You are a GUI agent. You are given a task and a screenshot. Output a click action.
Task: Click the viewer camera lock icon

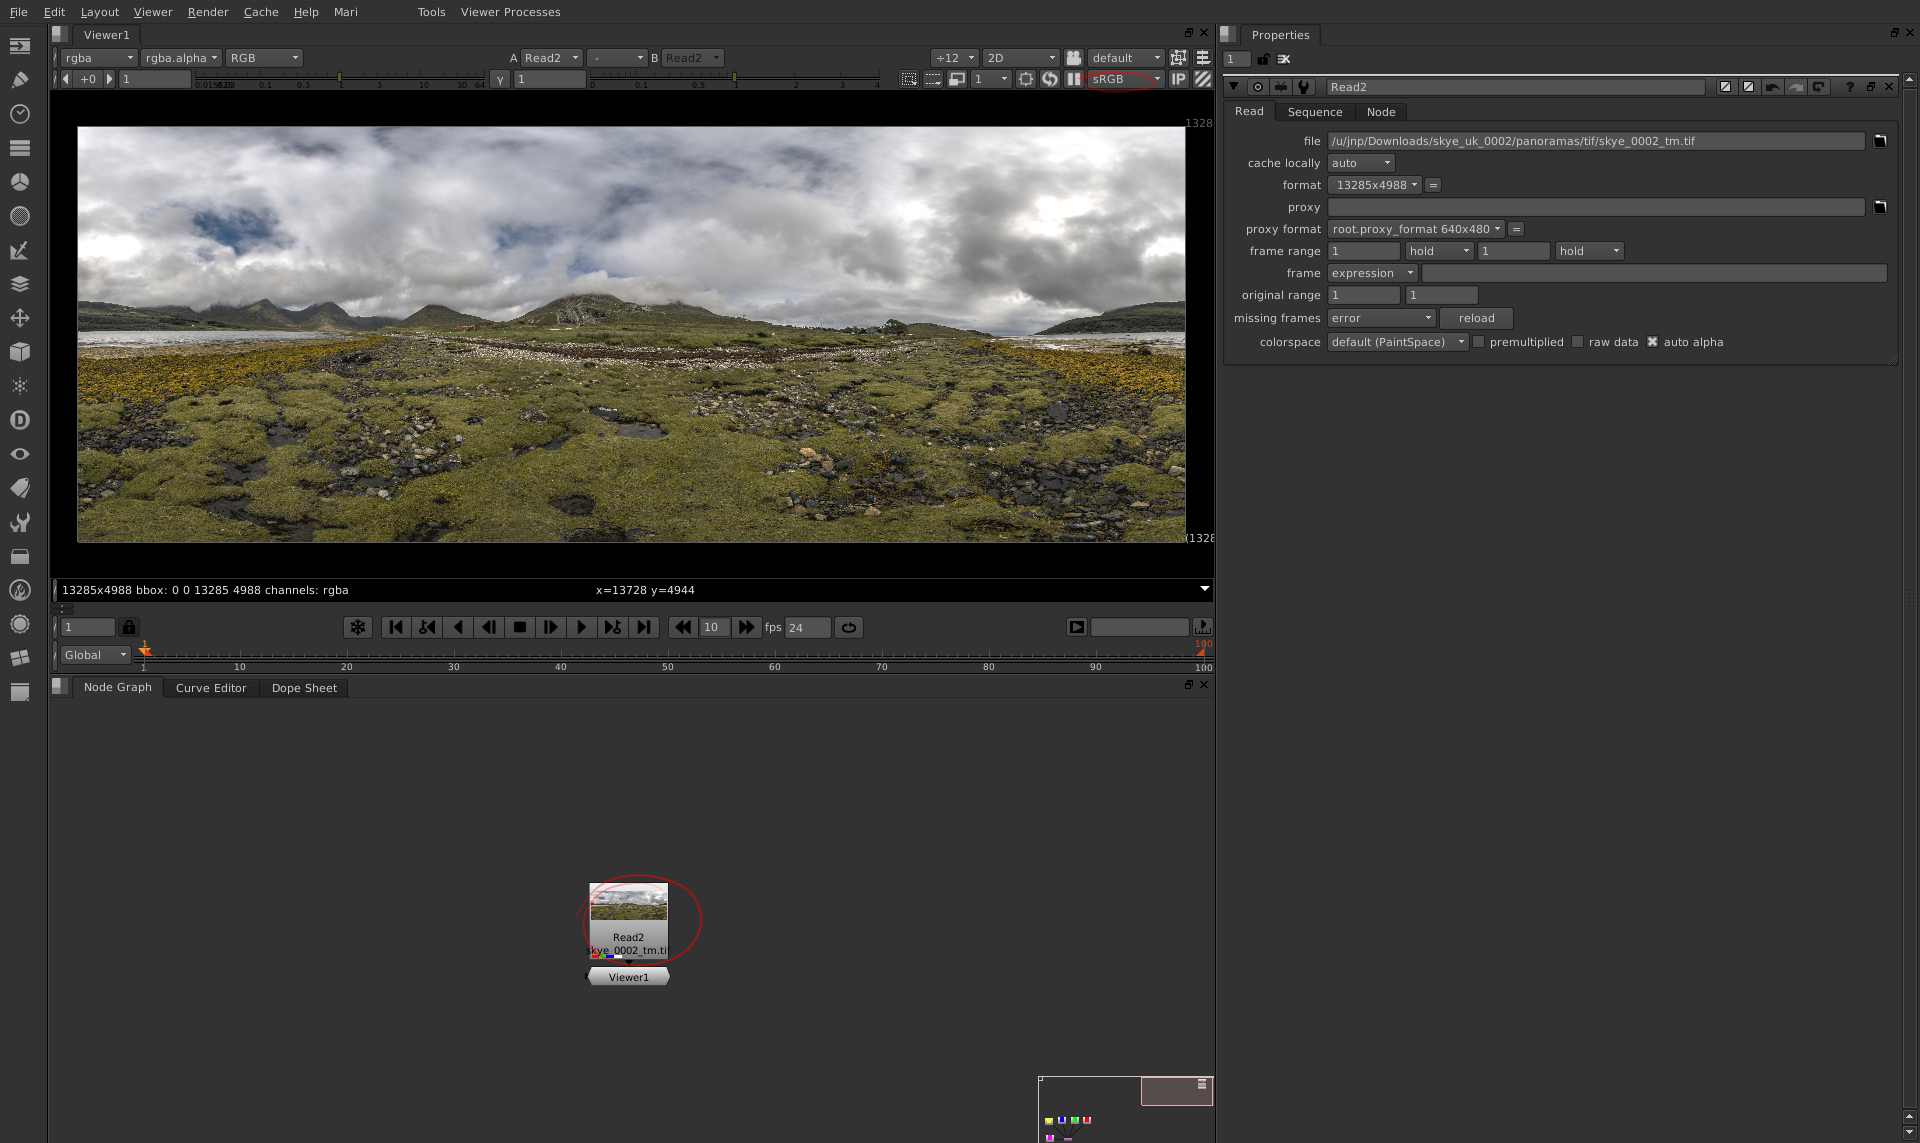[1074, 58]
